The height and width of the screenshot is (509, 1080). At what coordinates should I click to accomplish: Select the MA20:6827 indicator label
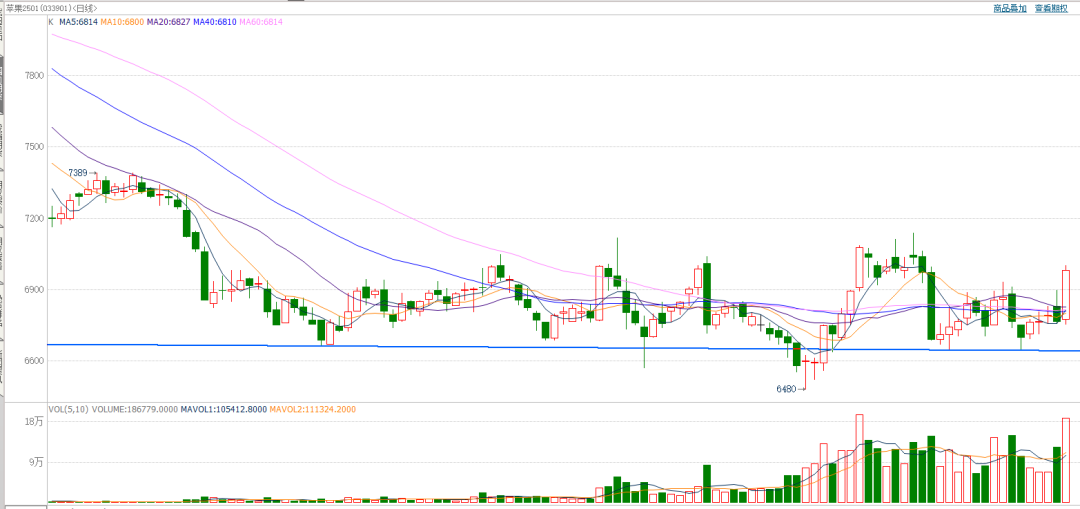coord(169,22)
